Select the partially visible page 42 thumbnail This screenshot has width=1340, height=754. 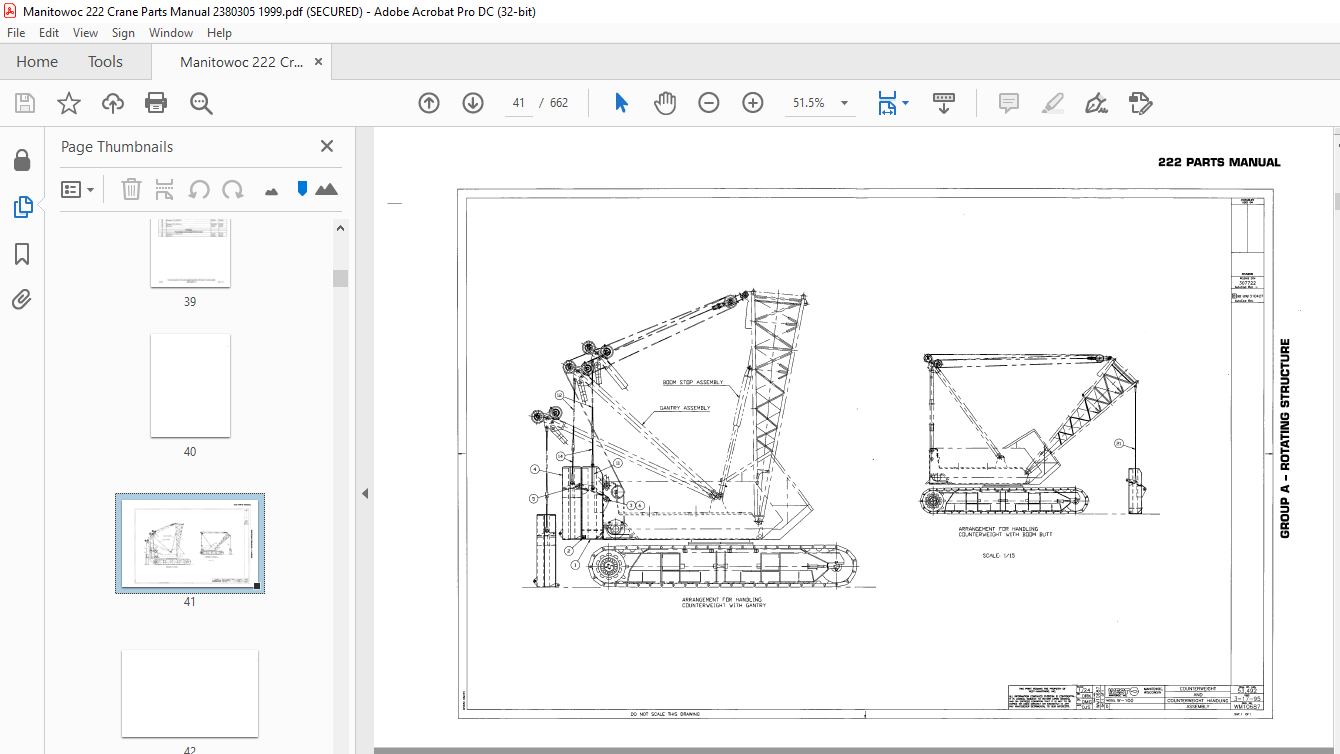(x=190, y=695)
